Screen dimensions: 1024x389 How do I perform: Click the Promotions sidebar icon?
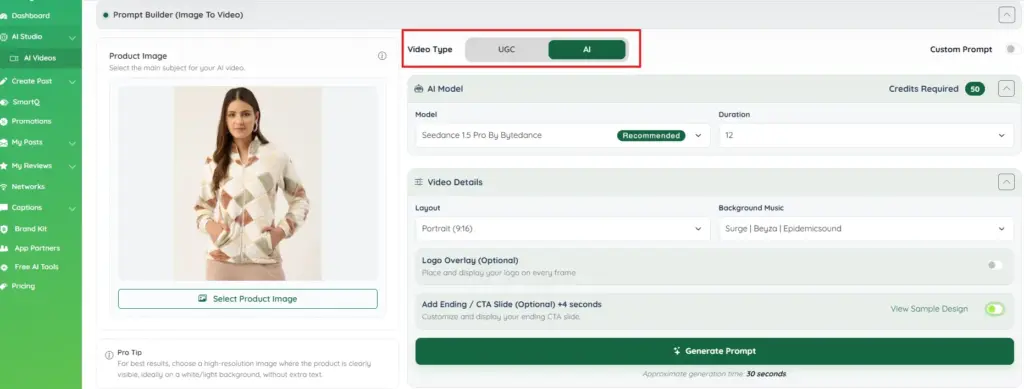click(4, 121)
